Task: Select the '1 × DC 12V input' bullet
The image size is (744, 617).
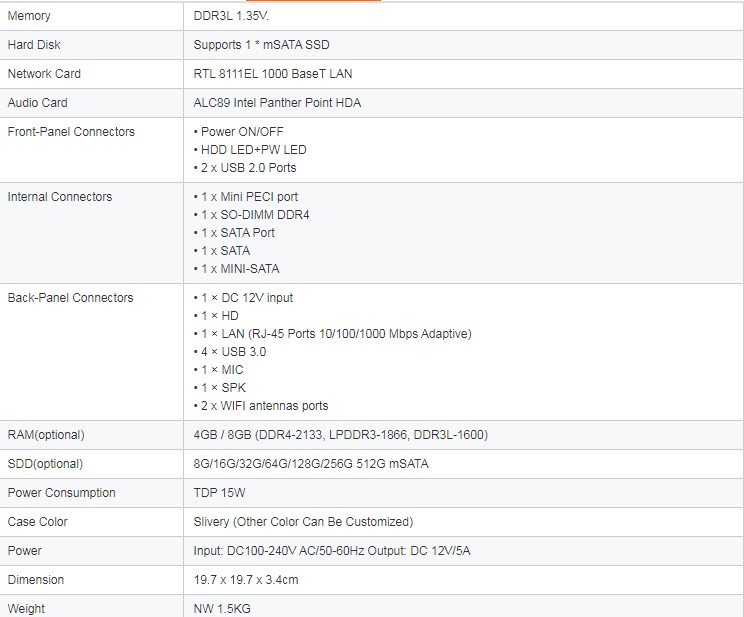Action: pos(246,298)
